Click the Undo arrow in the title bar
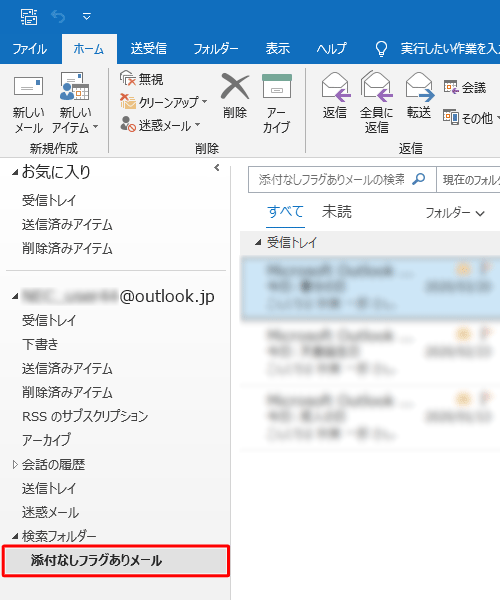The width and height of the screenshot is (500, 600). [x=58, y=16]
